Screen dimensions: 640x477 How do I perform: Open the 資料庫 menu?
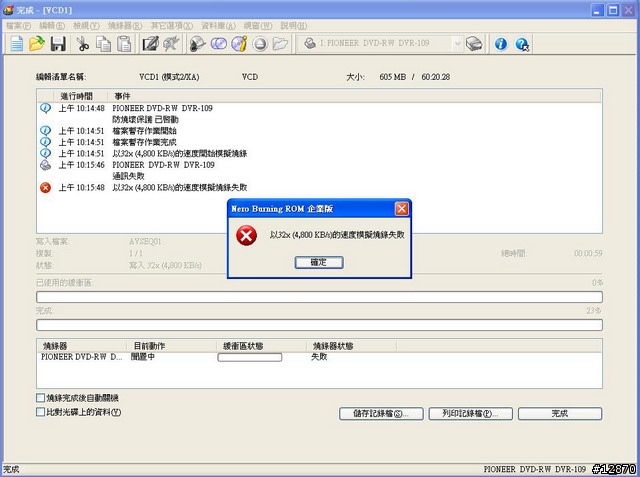coord(218,26)
